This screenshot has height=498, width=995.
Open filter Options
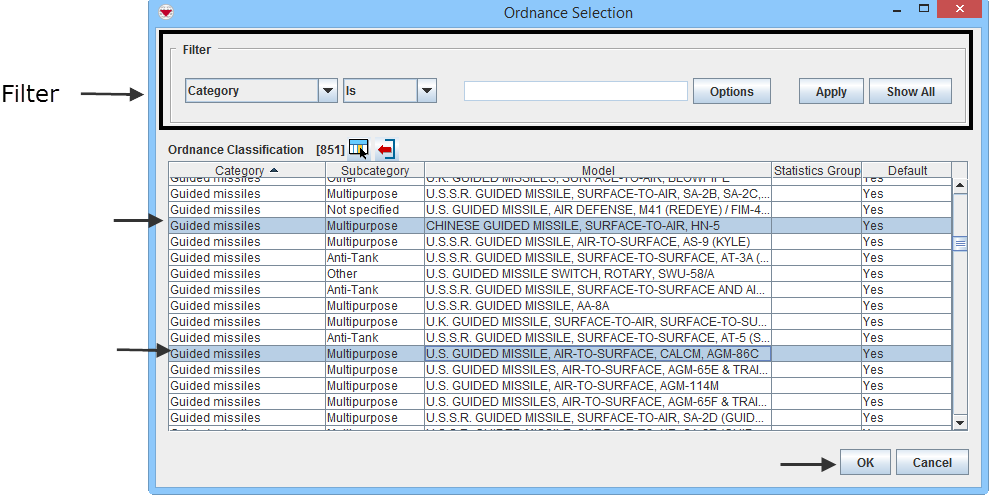point(731,91)
